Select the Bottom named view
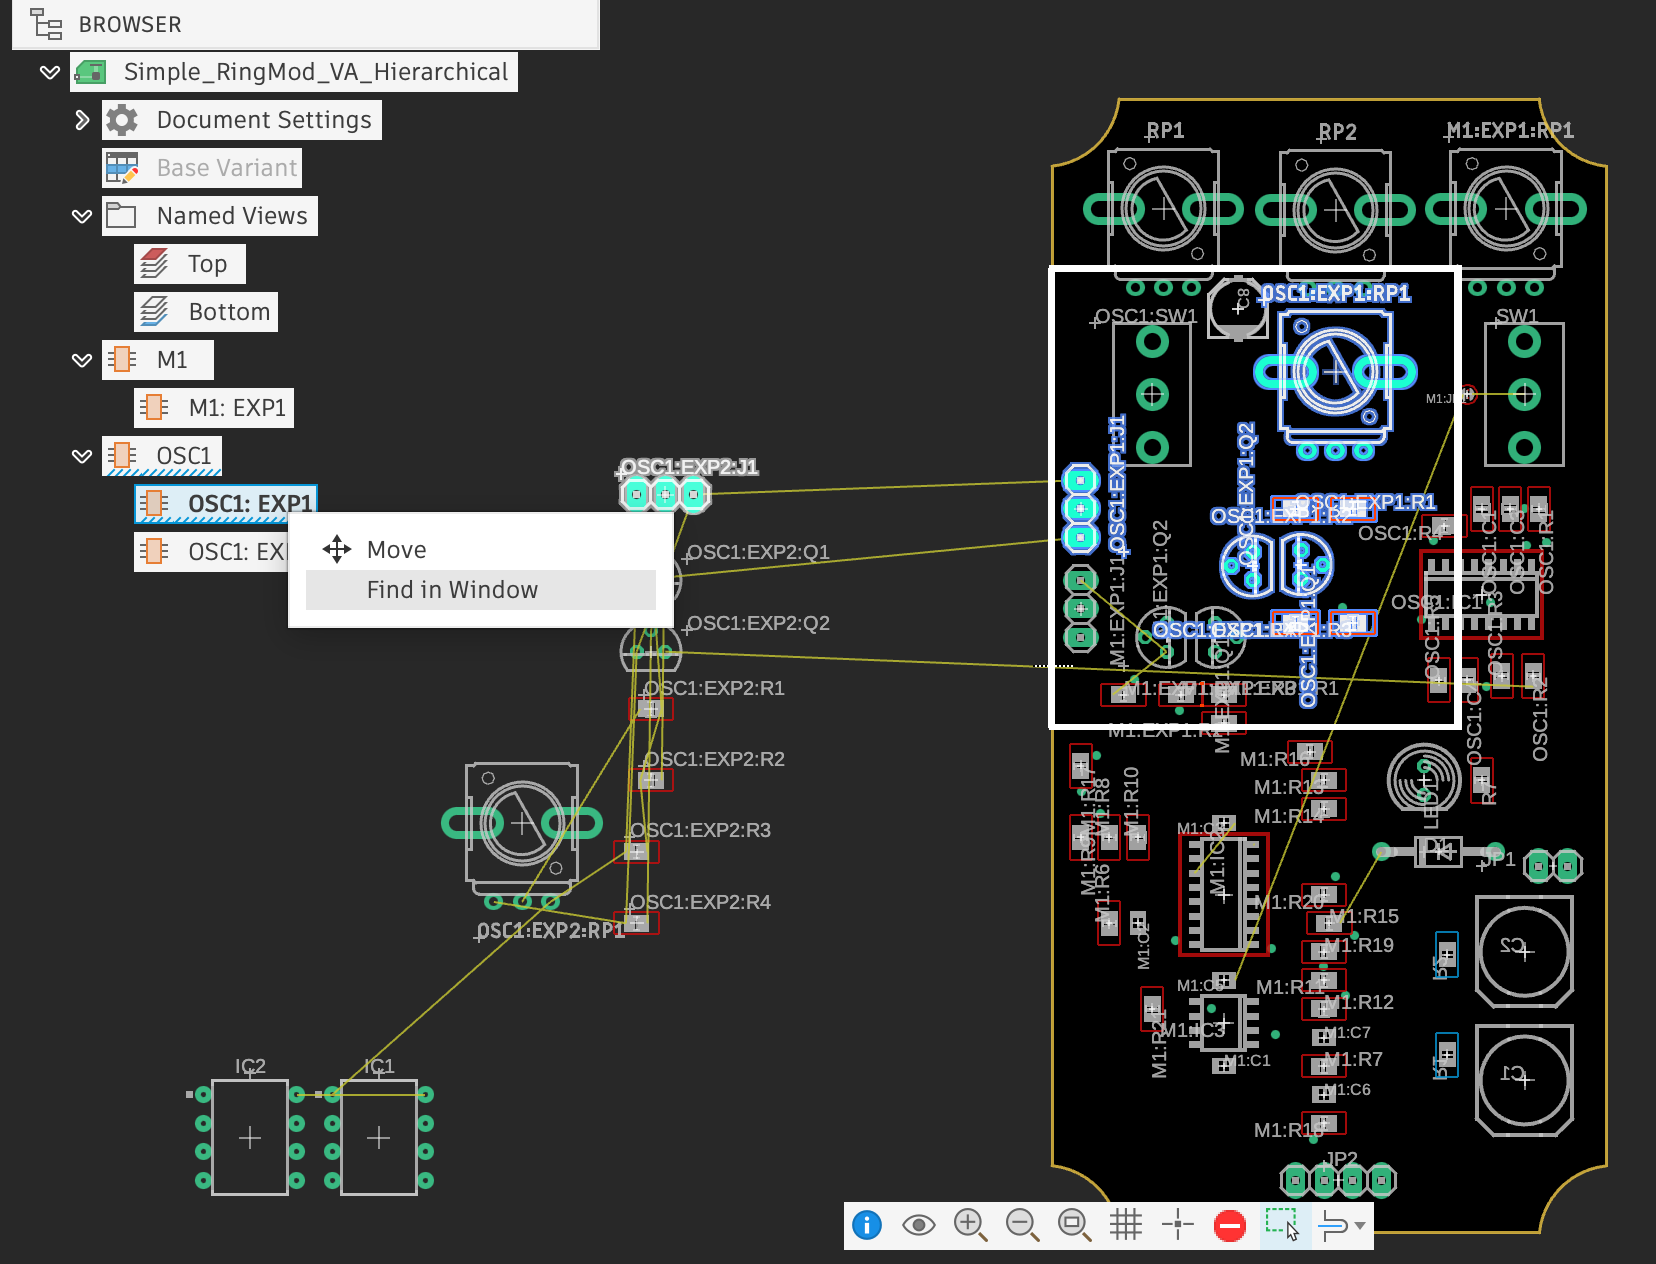The image size is (1656, 1264). 206,312
